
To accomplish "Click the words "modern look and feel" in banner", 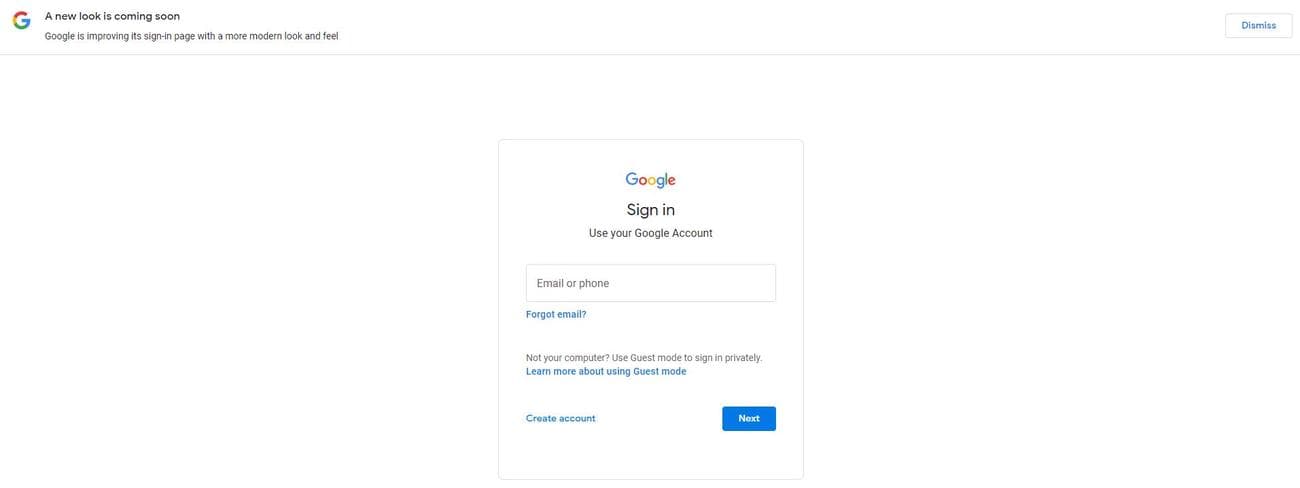I will point(294,36).
